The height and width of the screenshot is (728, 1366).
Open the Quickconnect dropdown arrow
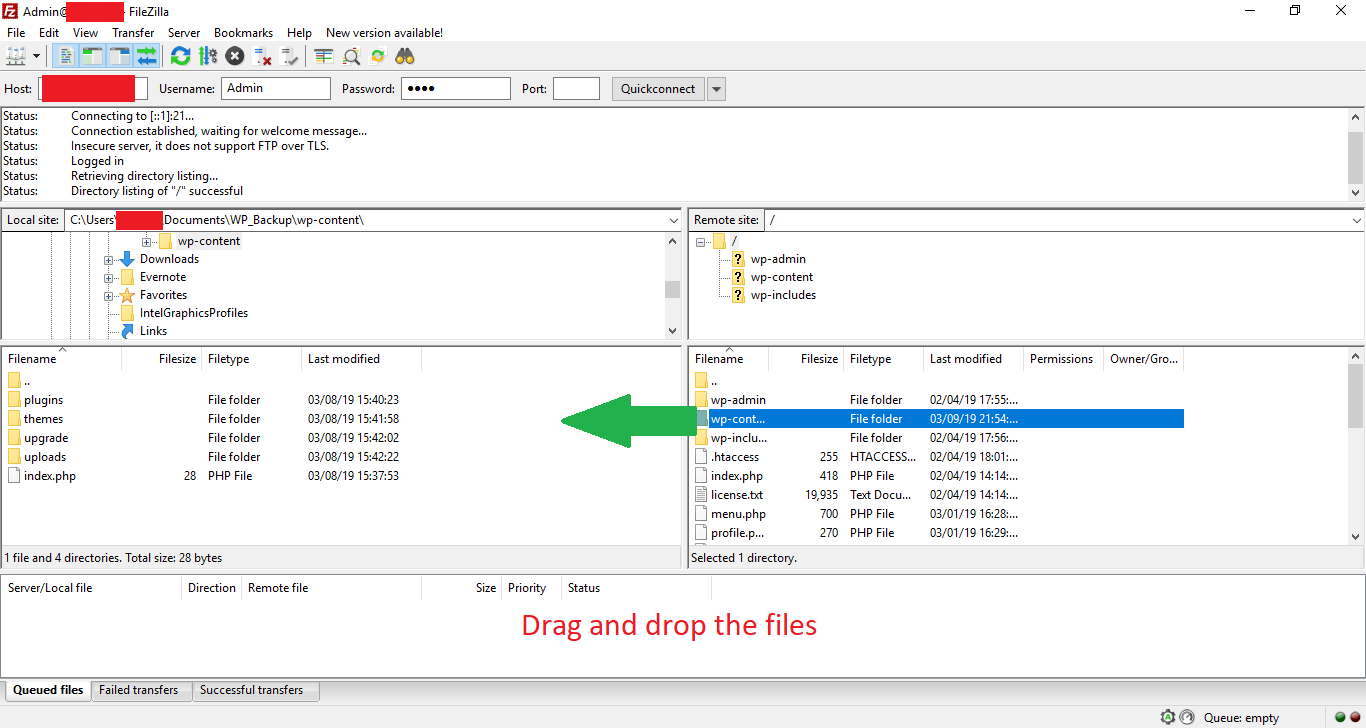[x=716, y=88]
